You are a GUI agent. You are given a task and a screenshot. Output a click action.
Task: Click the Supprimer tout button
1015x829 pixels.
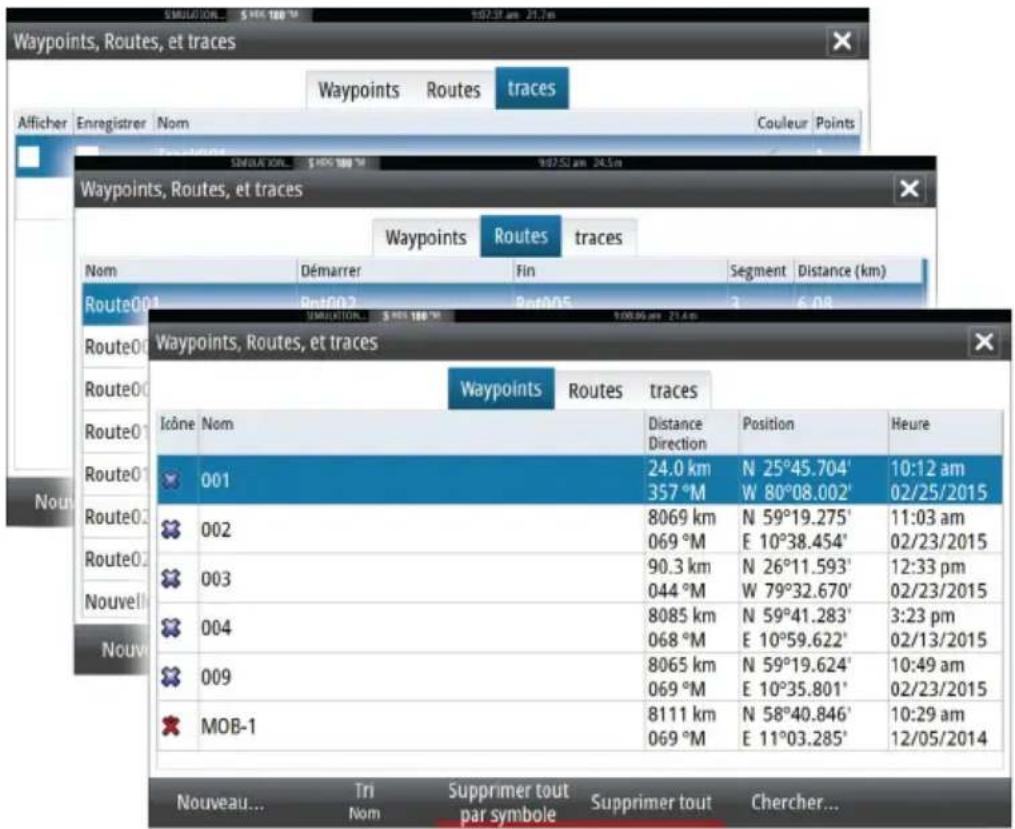(x=651, y=803)
